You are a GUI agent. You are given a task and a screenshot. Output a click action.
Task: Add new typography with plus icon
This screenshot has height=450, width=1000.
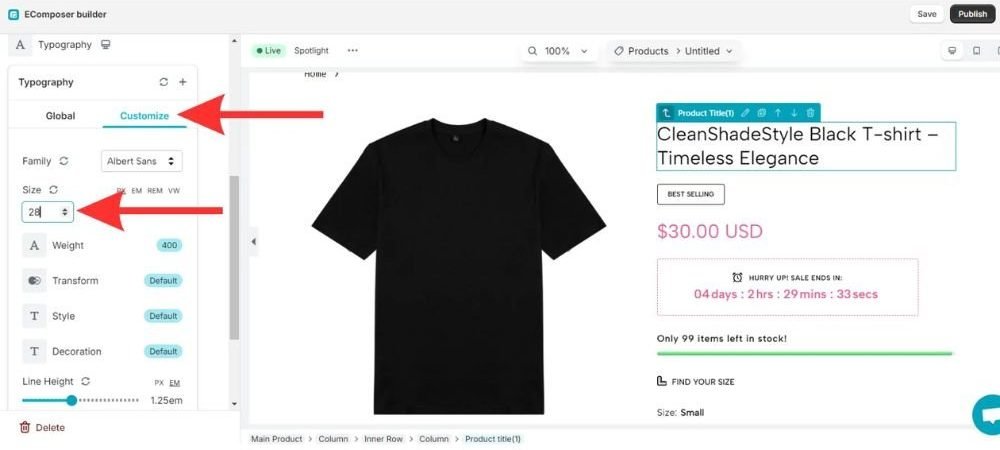pyautogui.click(x=182, y=82)
